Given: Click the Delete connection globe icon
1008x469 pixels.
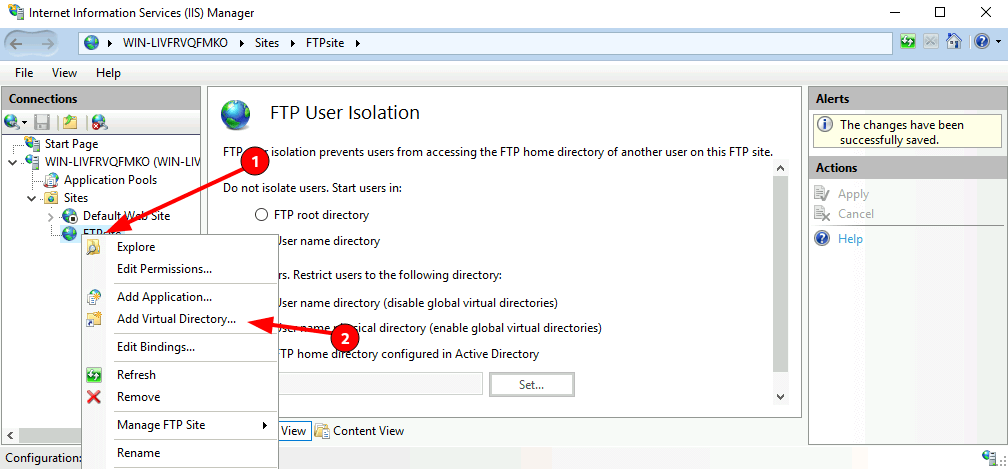Looking at the screenshot, I should coord(99,121).
